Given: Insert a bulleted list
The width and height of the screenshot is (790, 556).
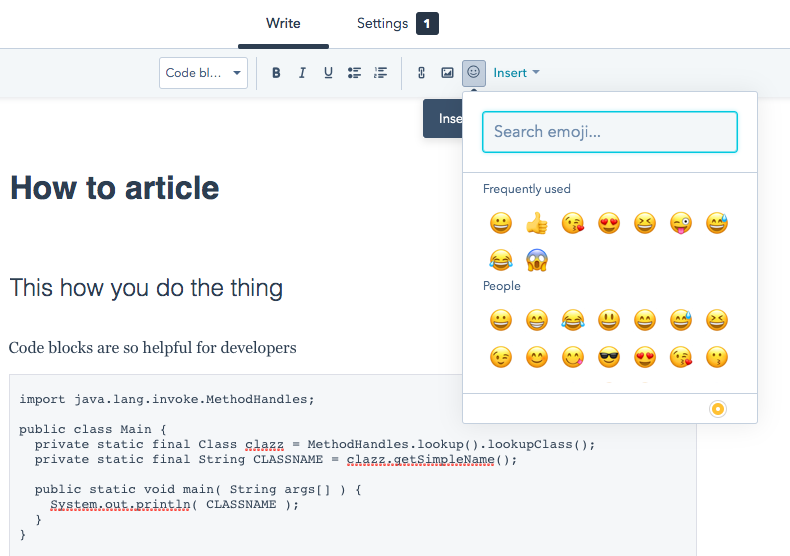Looking at the screenshot, I should (x=354, y=73).
